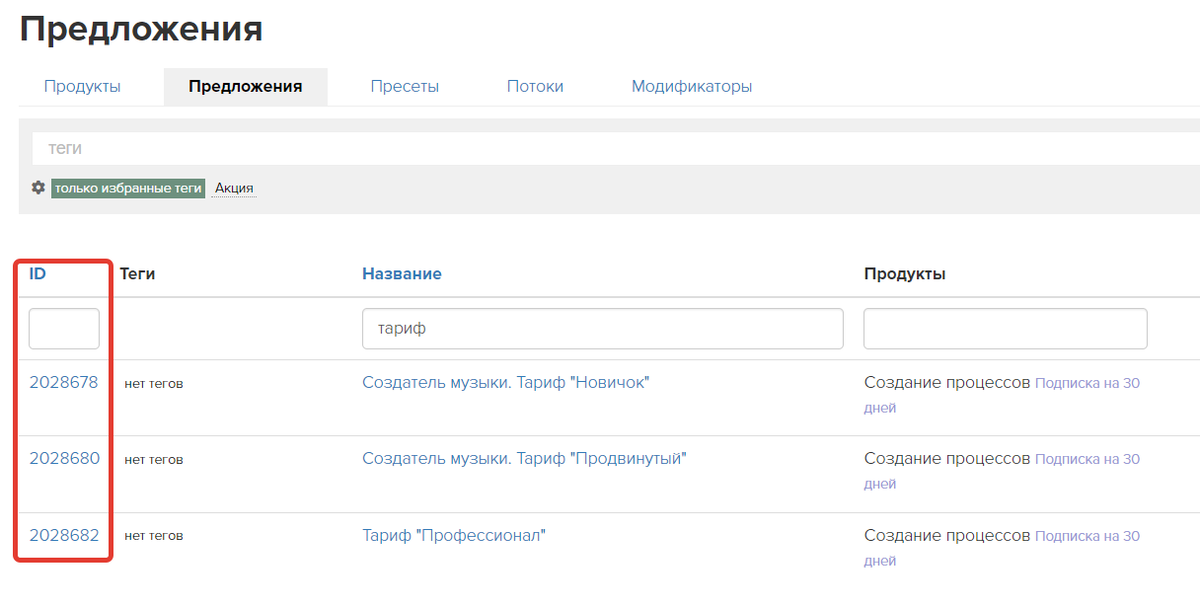Click 'нет тегов' in row 2028682
1200x608 pixels.
pos(154,536)
